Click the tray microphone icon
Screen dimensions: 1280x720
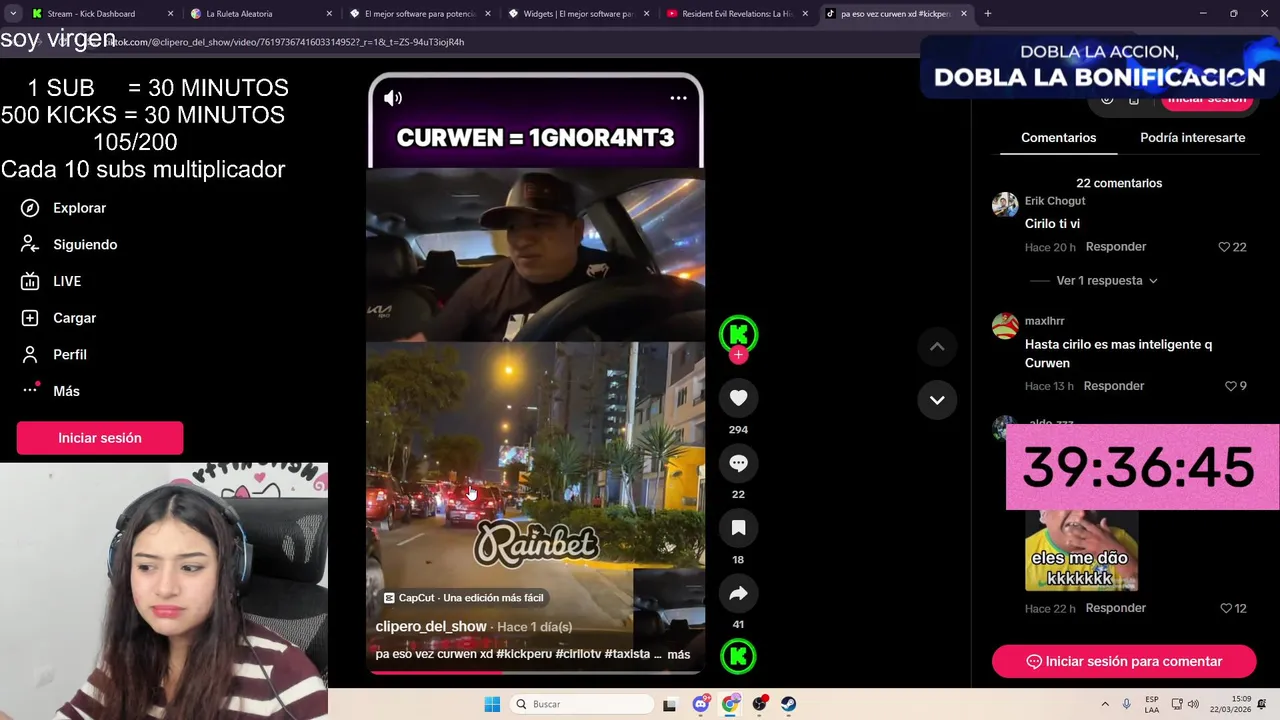tap(1125, 704)
